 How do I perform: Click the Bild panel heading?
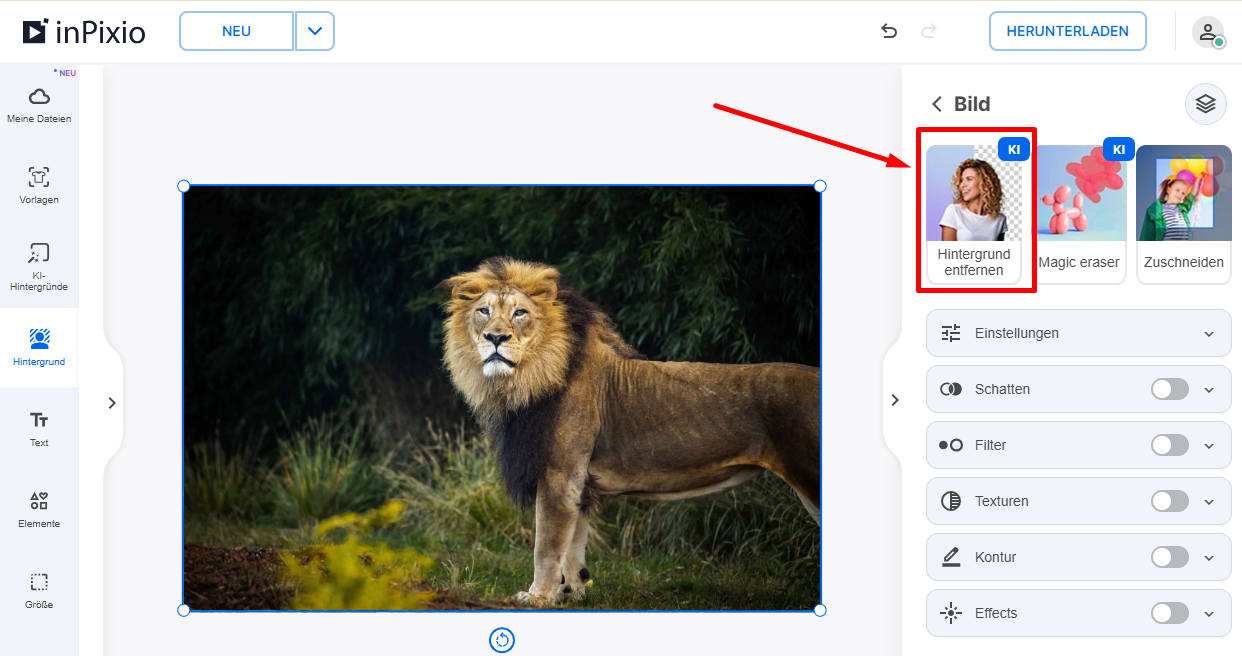(x=972, y=104)
